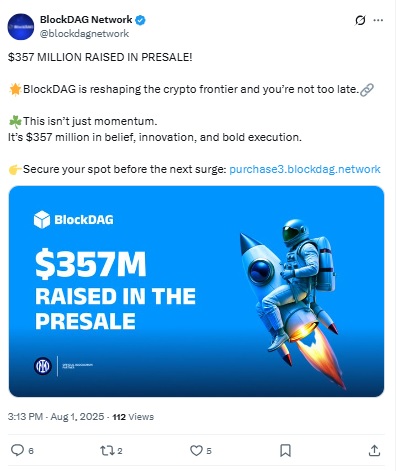397x471 pixels.
Task: Like the post with heart icon
Action: pos(196,451)
